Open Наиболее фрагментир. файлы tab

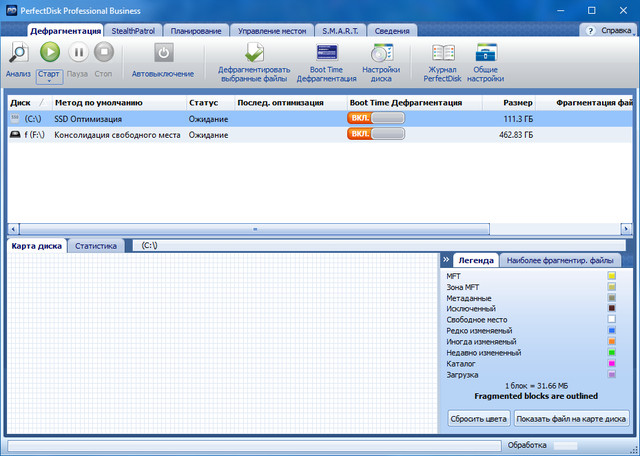pos(560,260)
